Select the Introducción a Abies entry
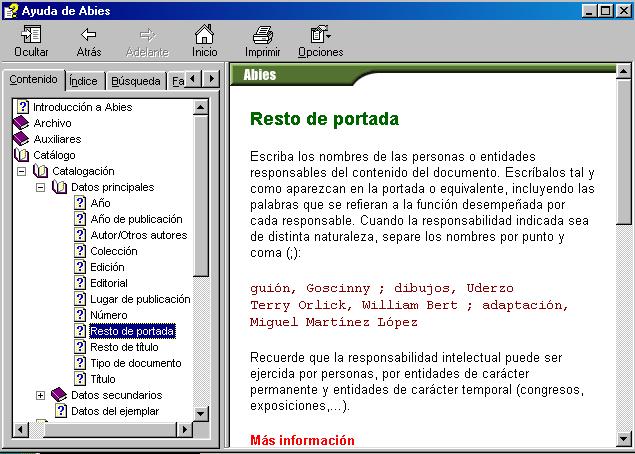This screenshot has width=635, height=454. (x=83, y=107)
